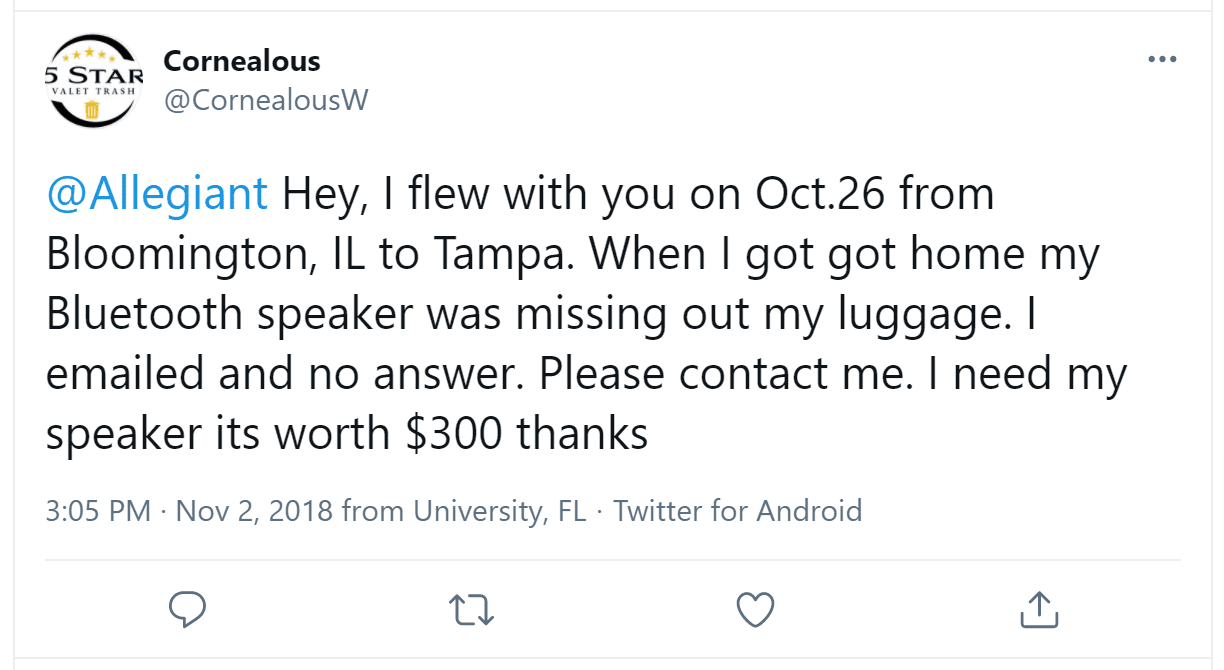Image resolution: width=1224 pixels, height=670 pixels.
Task: Select the Nov 2, 2018 date text
Action: tap(255, 511)
